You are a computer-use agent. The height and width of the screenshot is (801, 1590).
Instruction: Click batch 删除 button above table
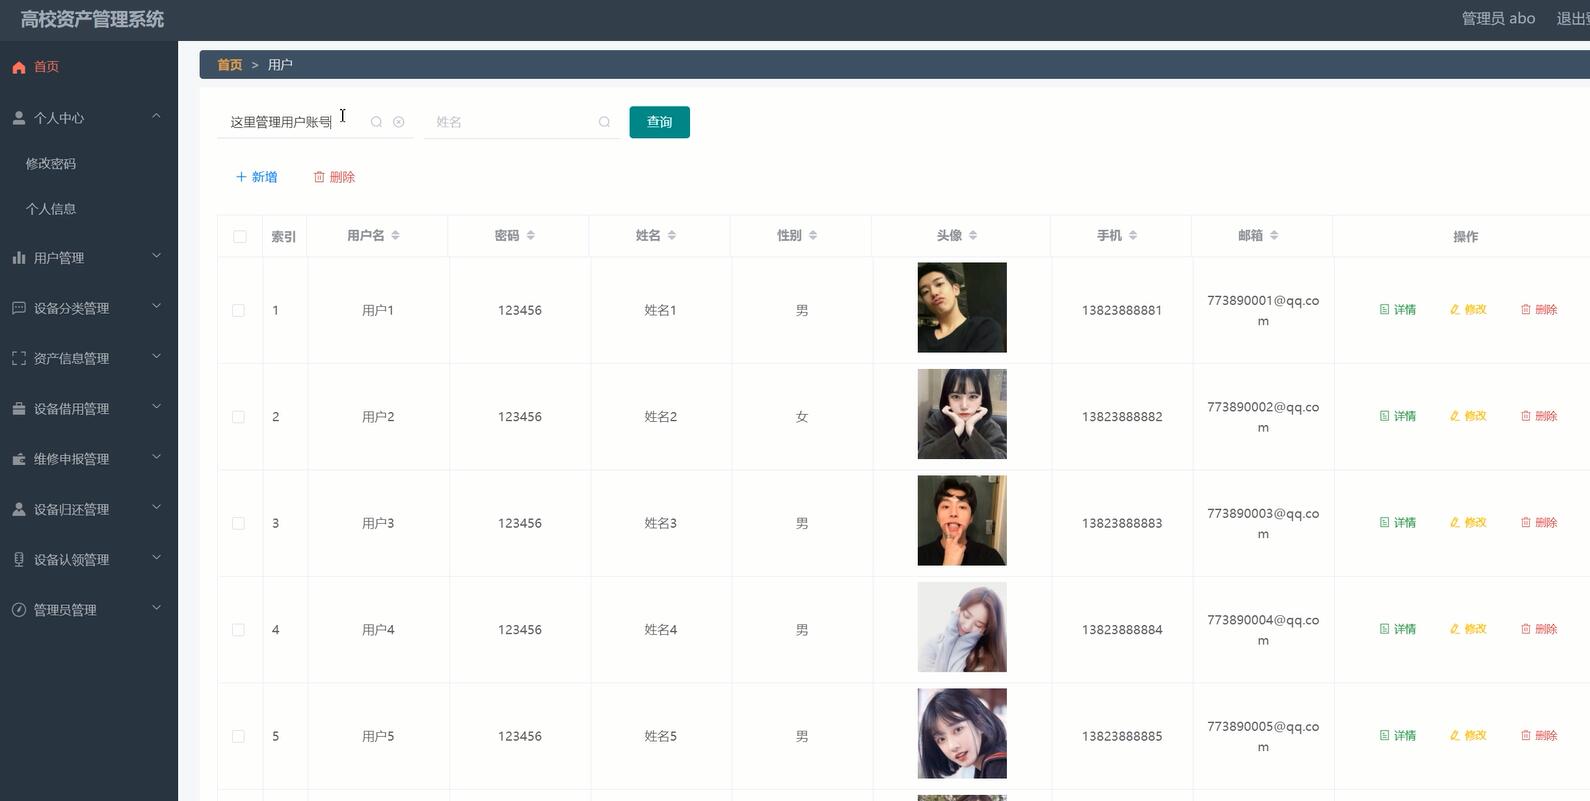click(x=335, y=177)
